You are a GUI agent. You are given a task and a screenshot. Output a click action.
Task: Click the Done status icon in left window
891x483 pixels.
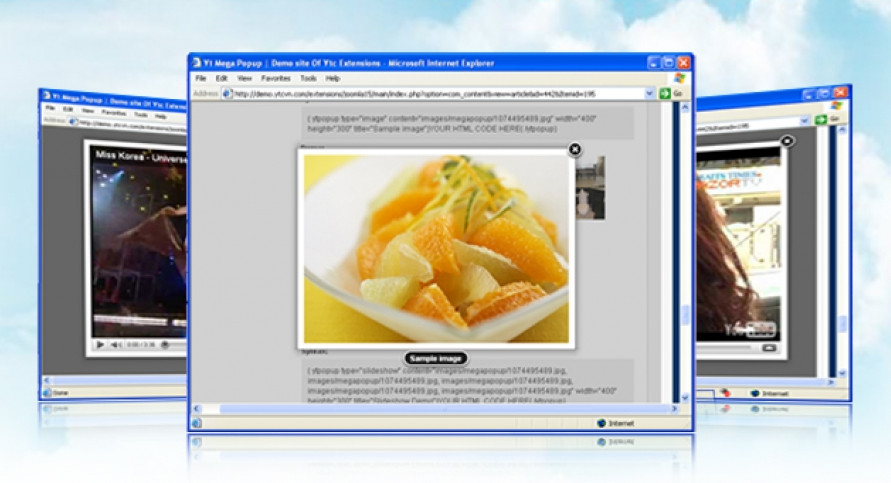click(48, 393)
